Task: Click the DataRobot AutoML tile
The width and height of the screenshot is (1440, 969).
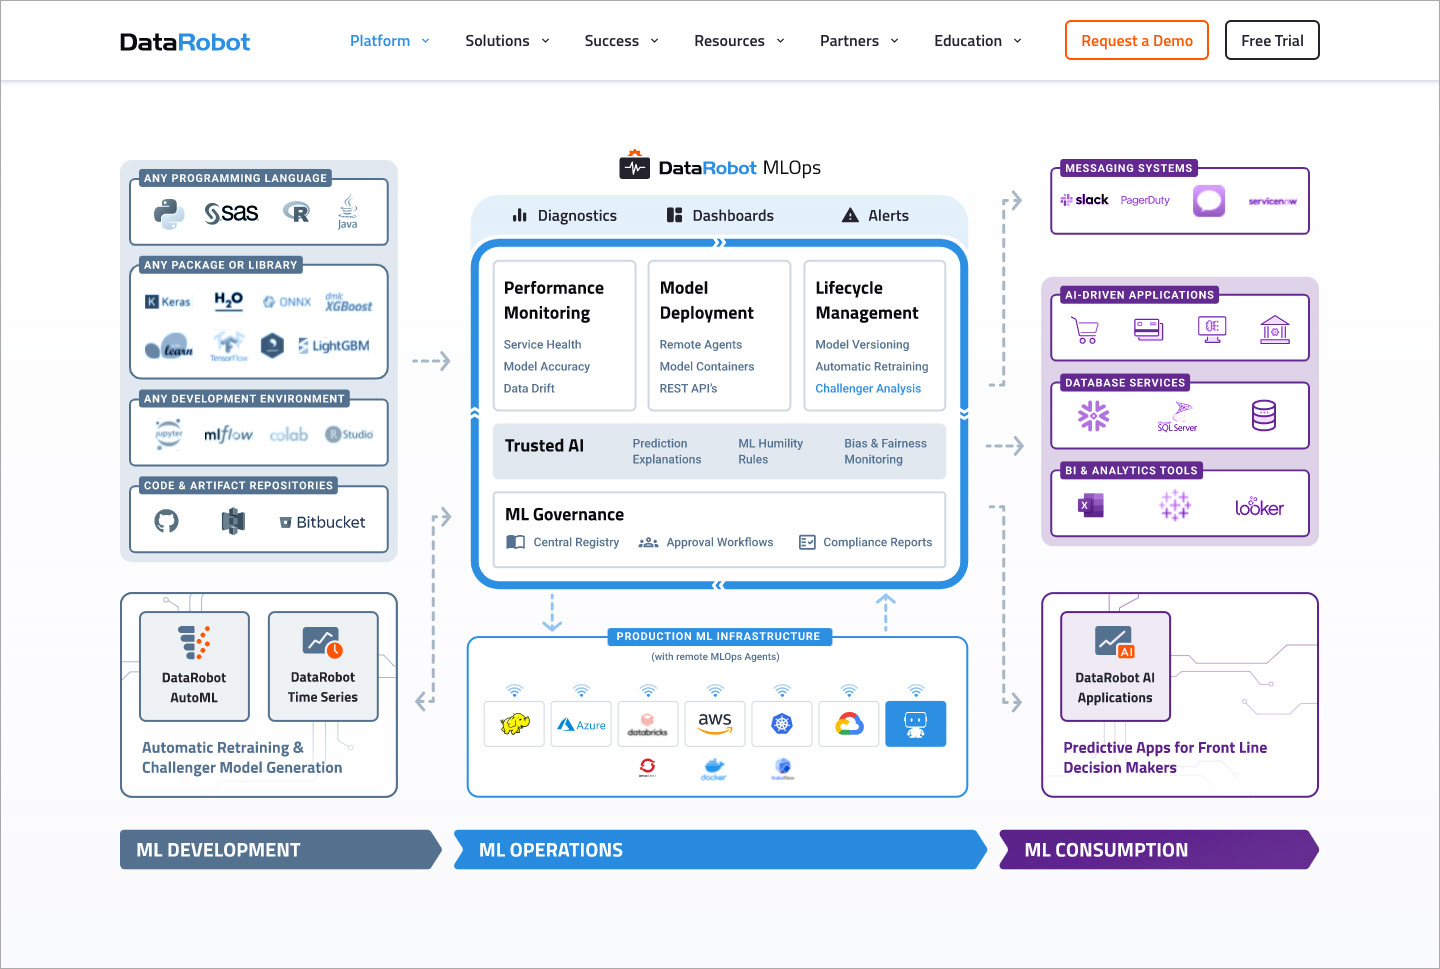Action: (194, 666)
